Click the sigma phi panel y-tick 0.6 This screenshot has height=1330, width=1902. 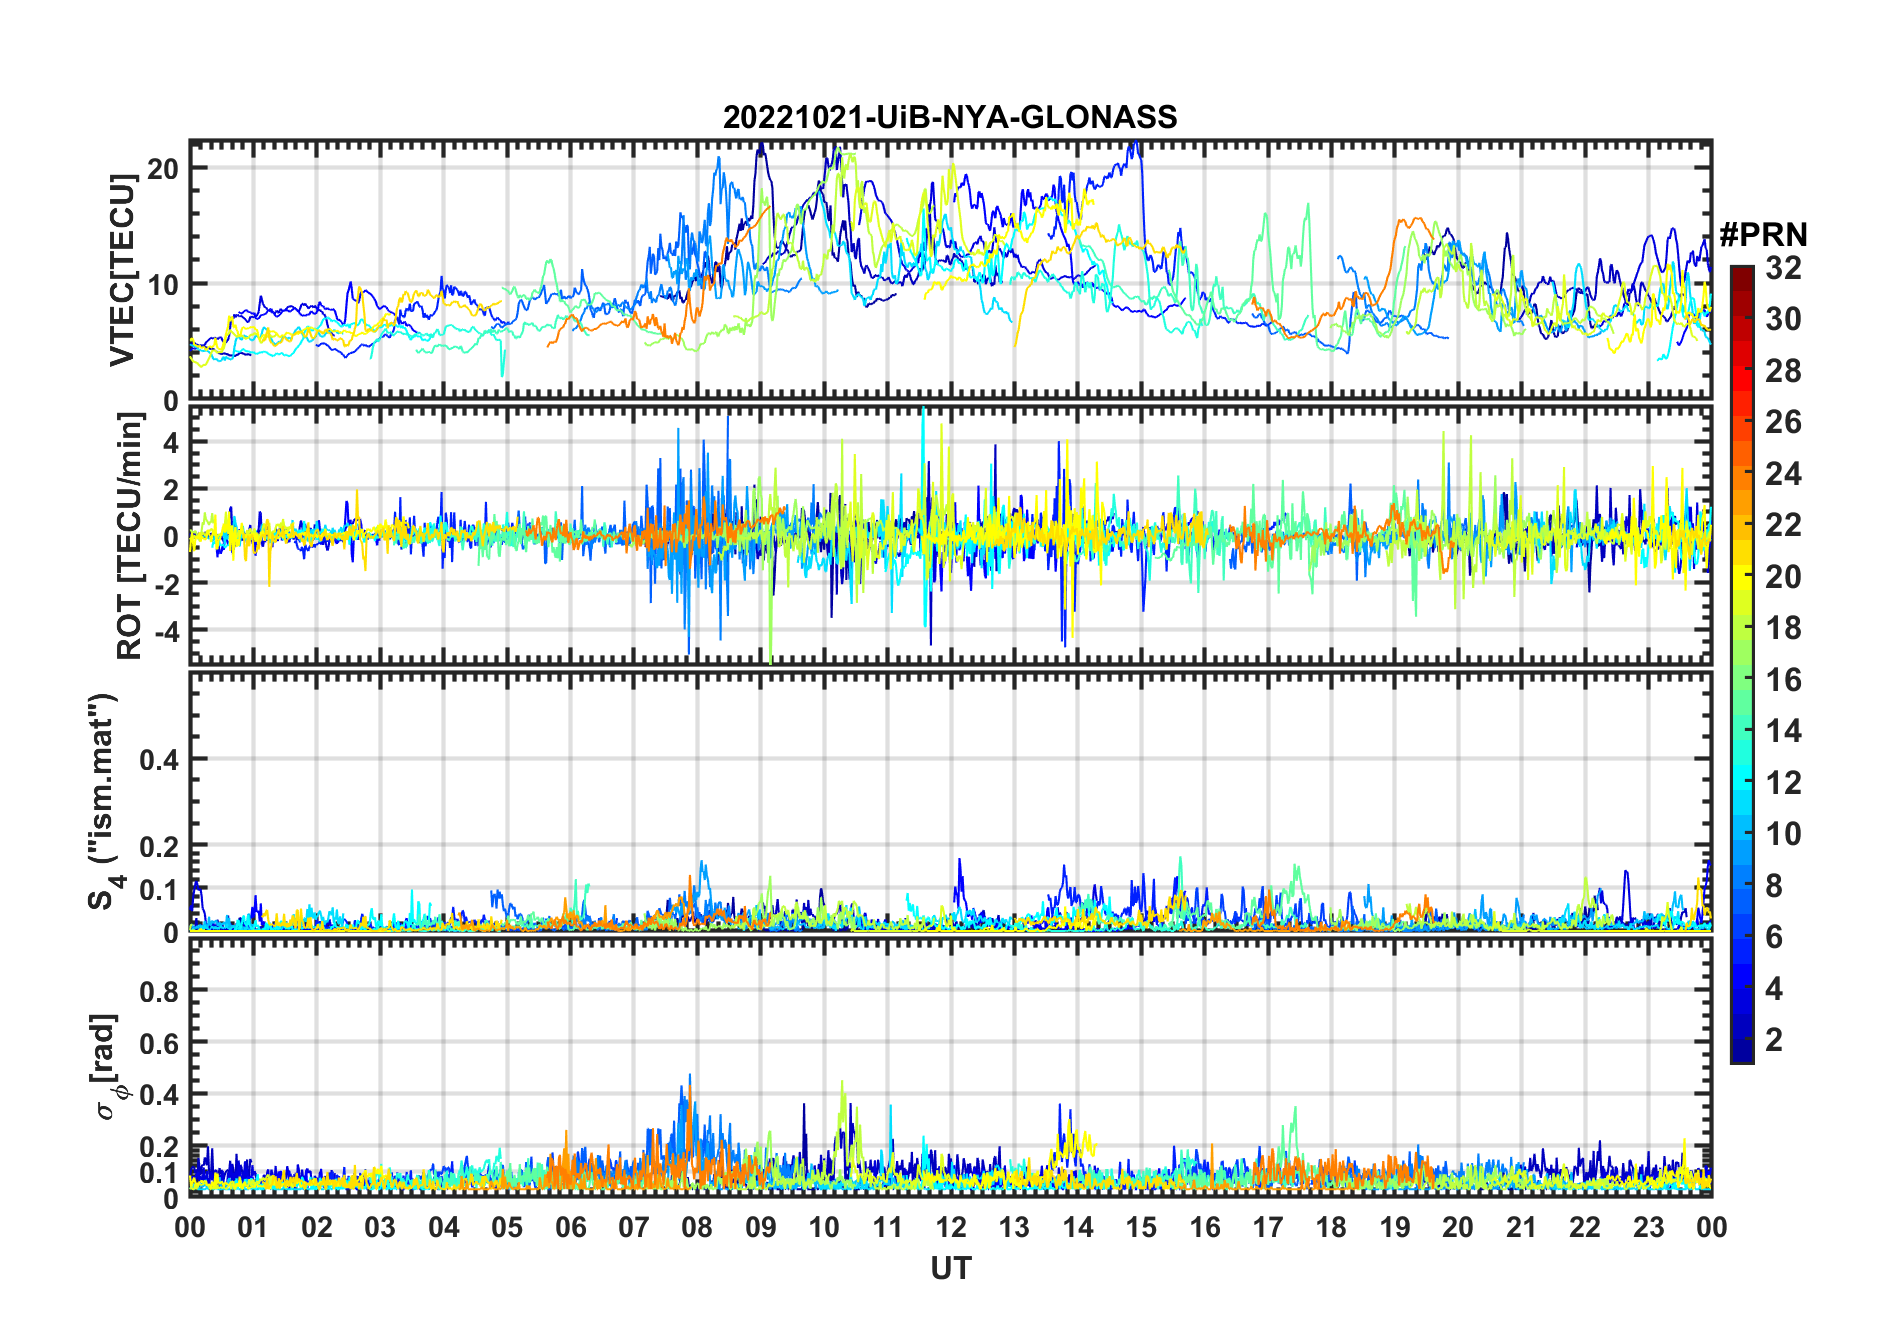(160, 1043)
